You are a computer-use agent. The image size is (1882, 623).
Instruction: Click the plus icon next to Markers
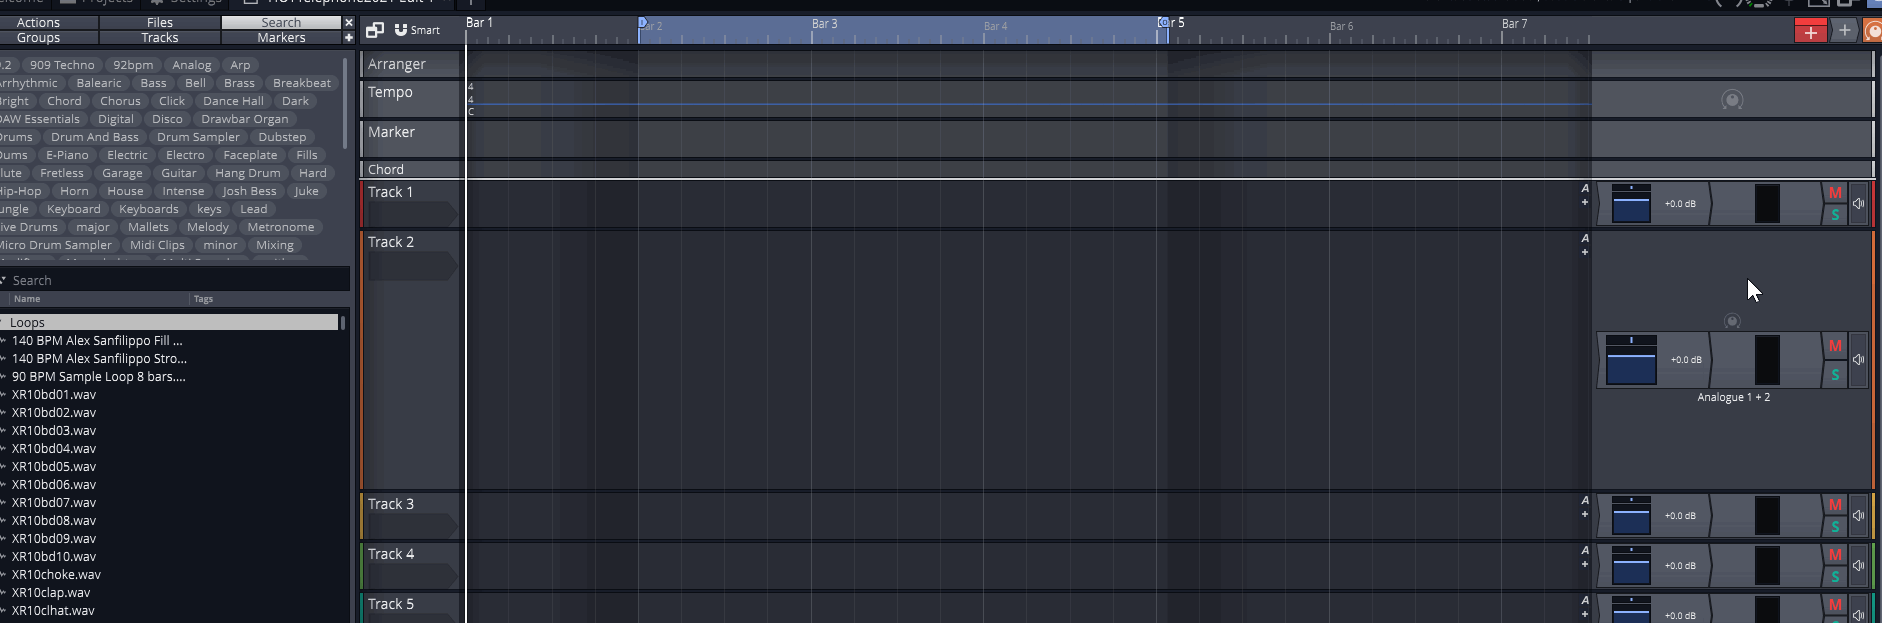tap(348, 38)
